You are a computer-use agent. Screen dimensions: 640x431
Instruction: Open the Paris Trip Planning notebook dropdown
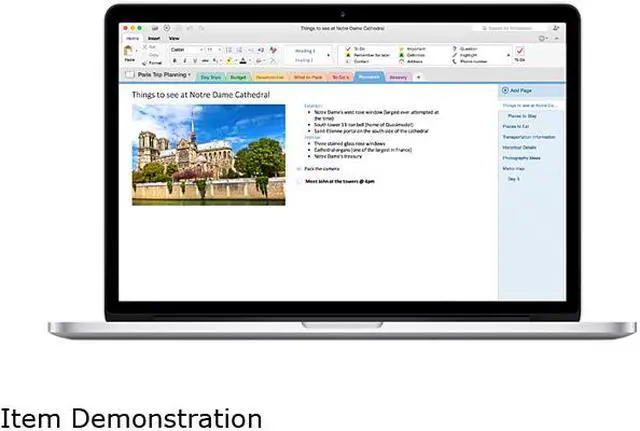[164, 75]
